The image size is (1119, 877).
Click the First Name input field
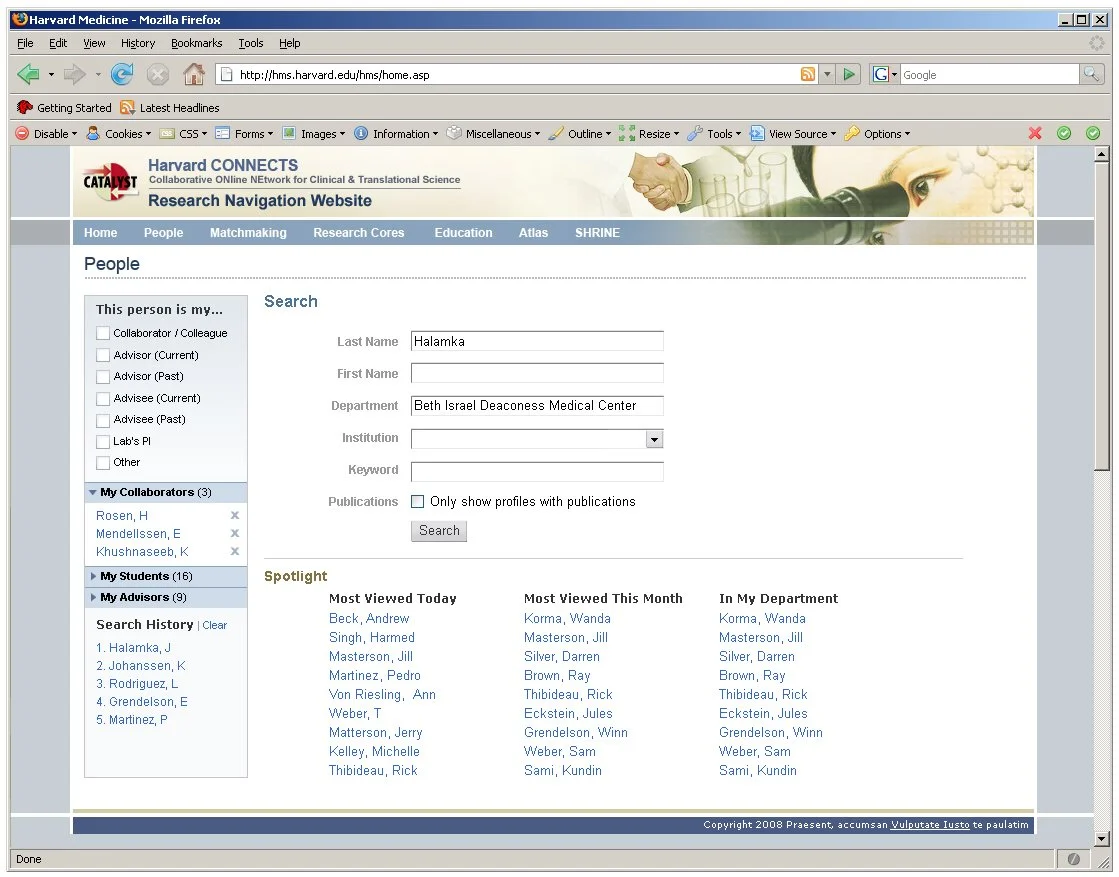tap(537, 373)
